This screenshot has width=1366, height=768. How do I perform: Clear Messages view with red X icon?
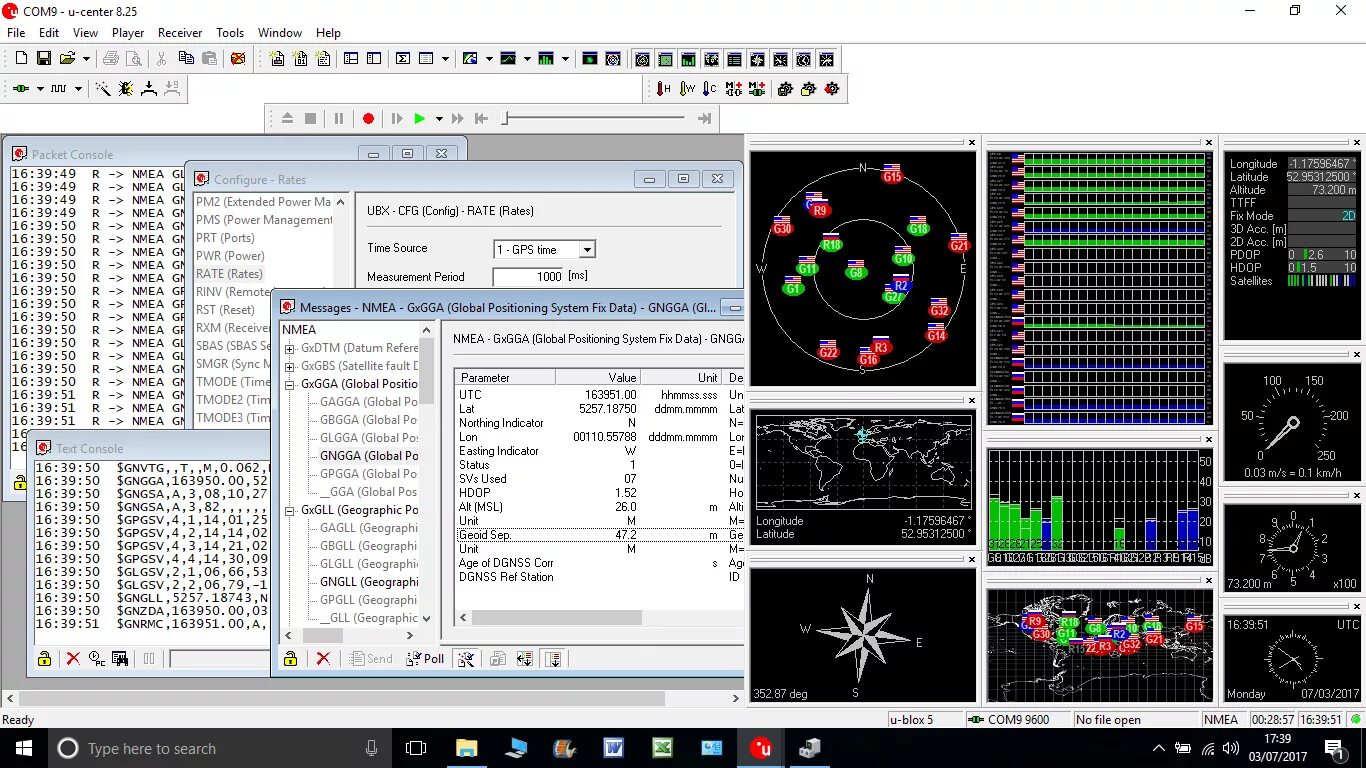click(323, 659)
